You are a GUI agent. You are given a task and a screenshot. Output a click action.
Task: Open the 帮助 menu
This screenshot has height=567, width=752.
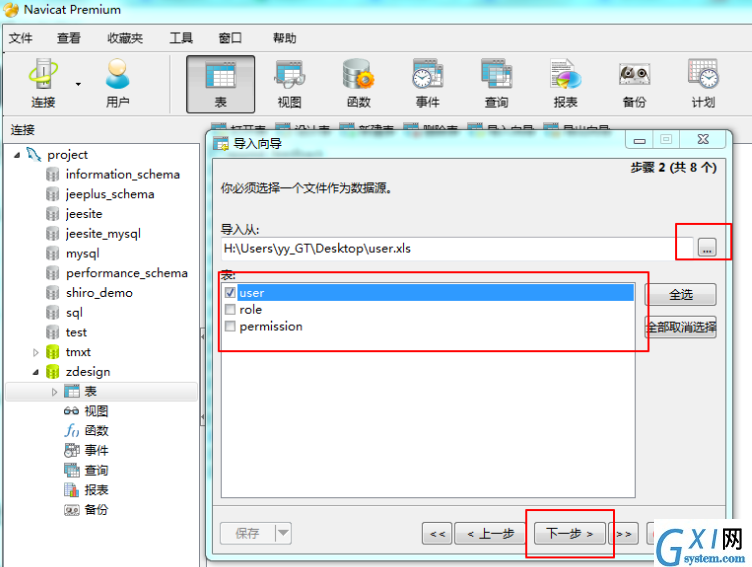click(x=284, y=38)
